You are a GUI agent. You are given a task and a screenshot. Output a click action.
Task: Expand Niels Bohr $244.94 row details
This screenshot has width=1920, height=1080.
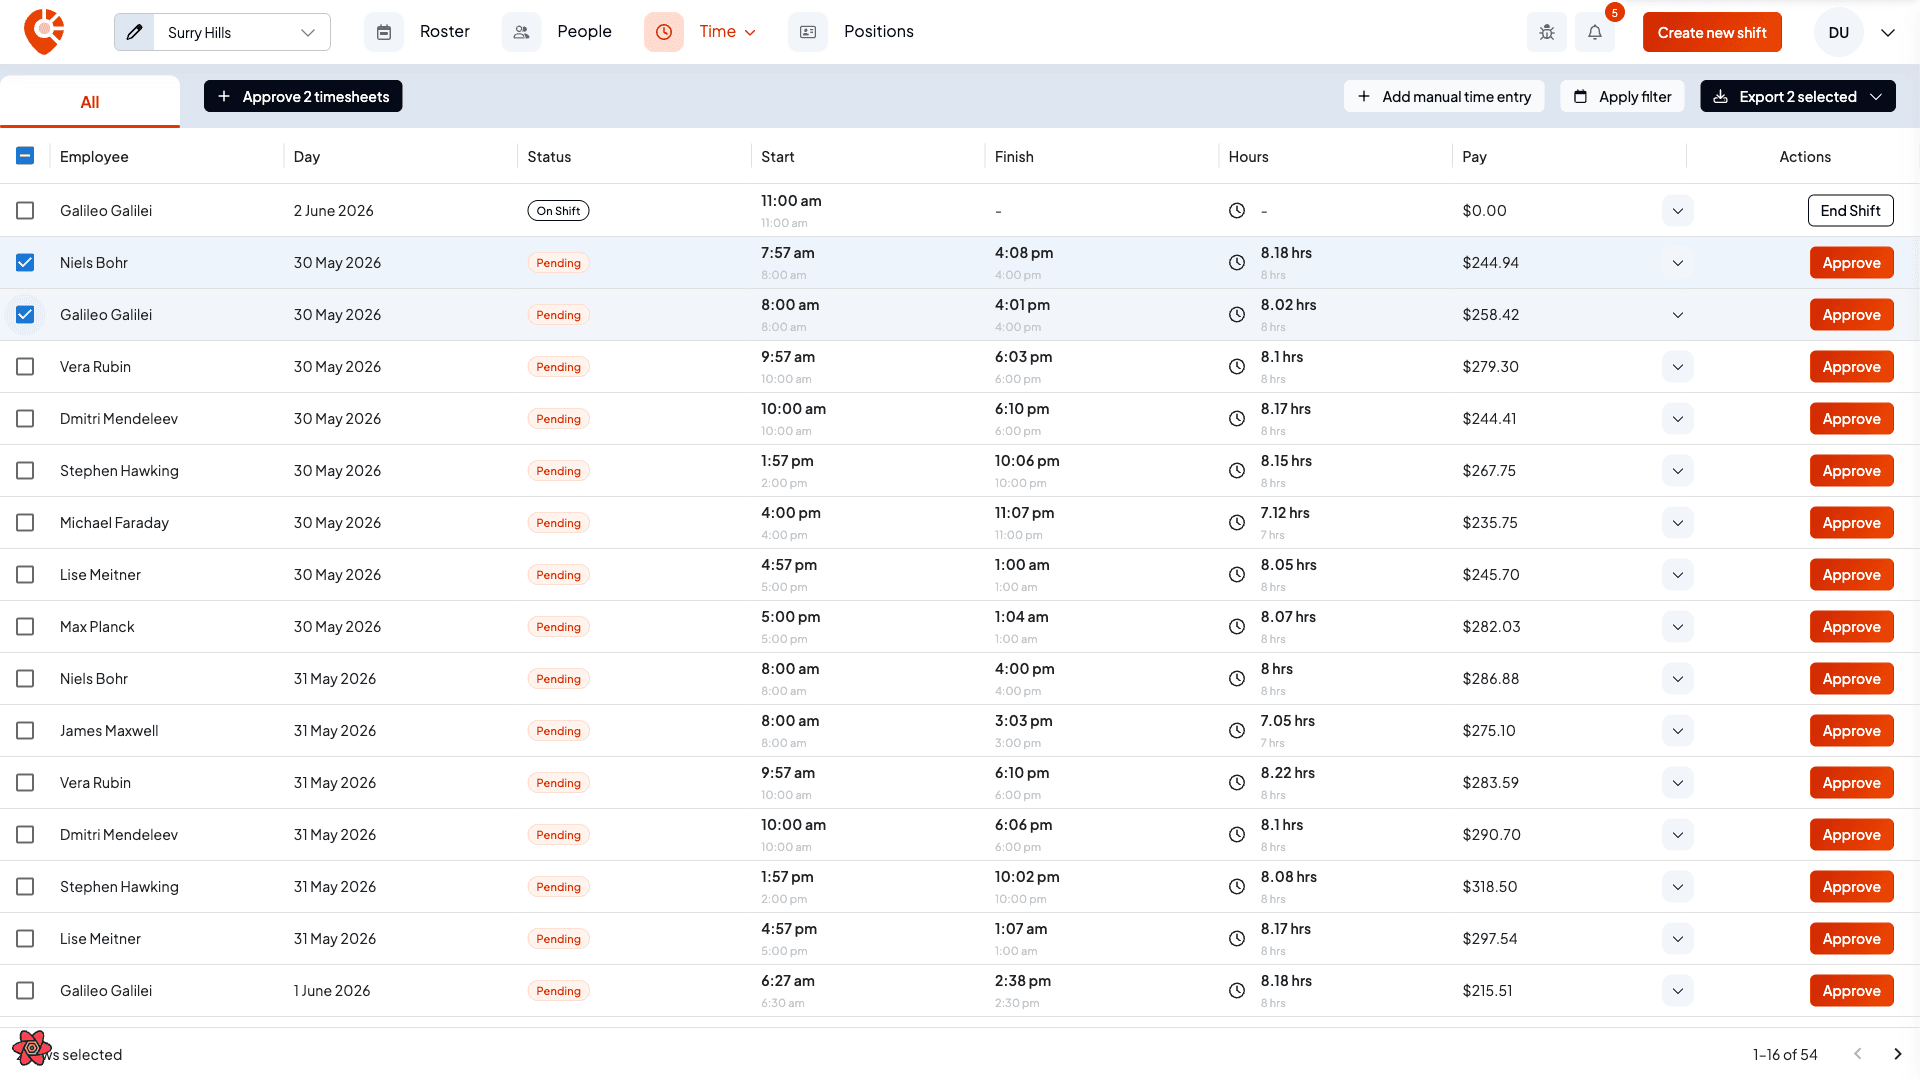[x=1677, y=263]
